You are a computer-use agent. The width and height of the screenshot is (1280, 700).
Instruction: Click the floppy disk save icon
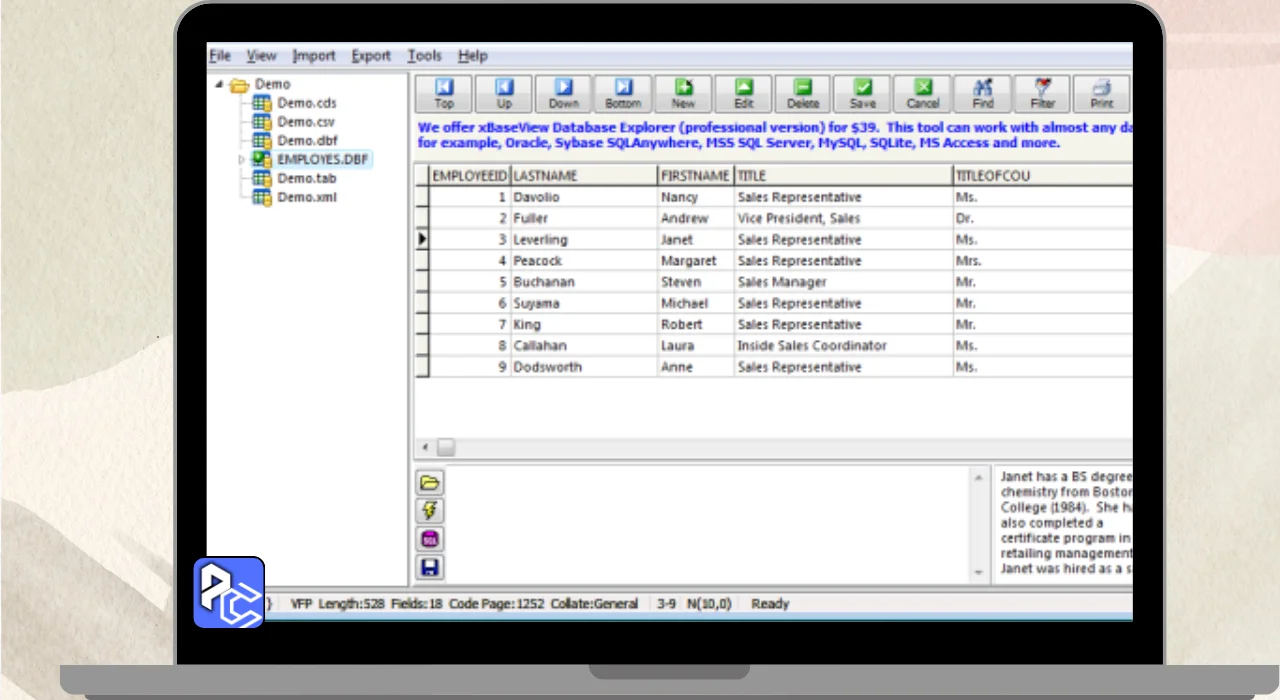pos(430,568)
